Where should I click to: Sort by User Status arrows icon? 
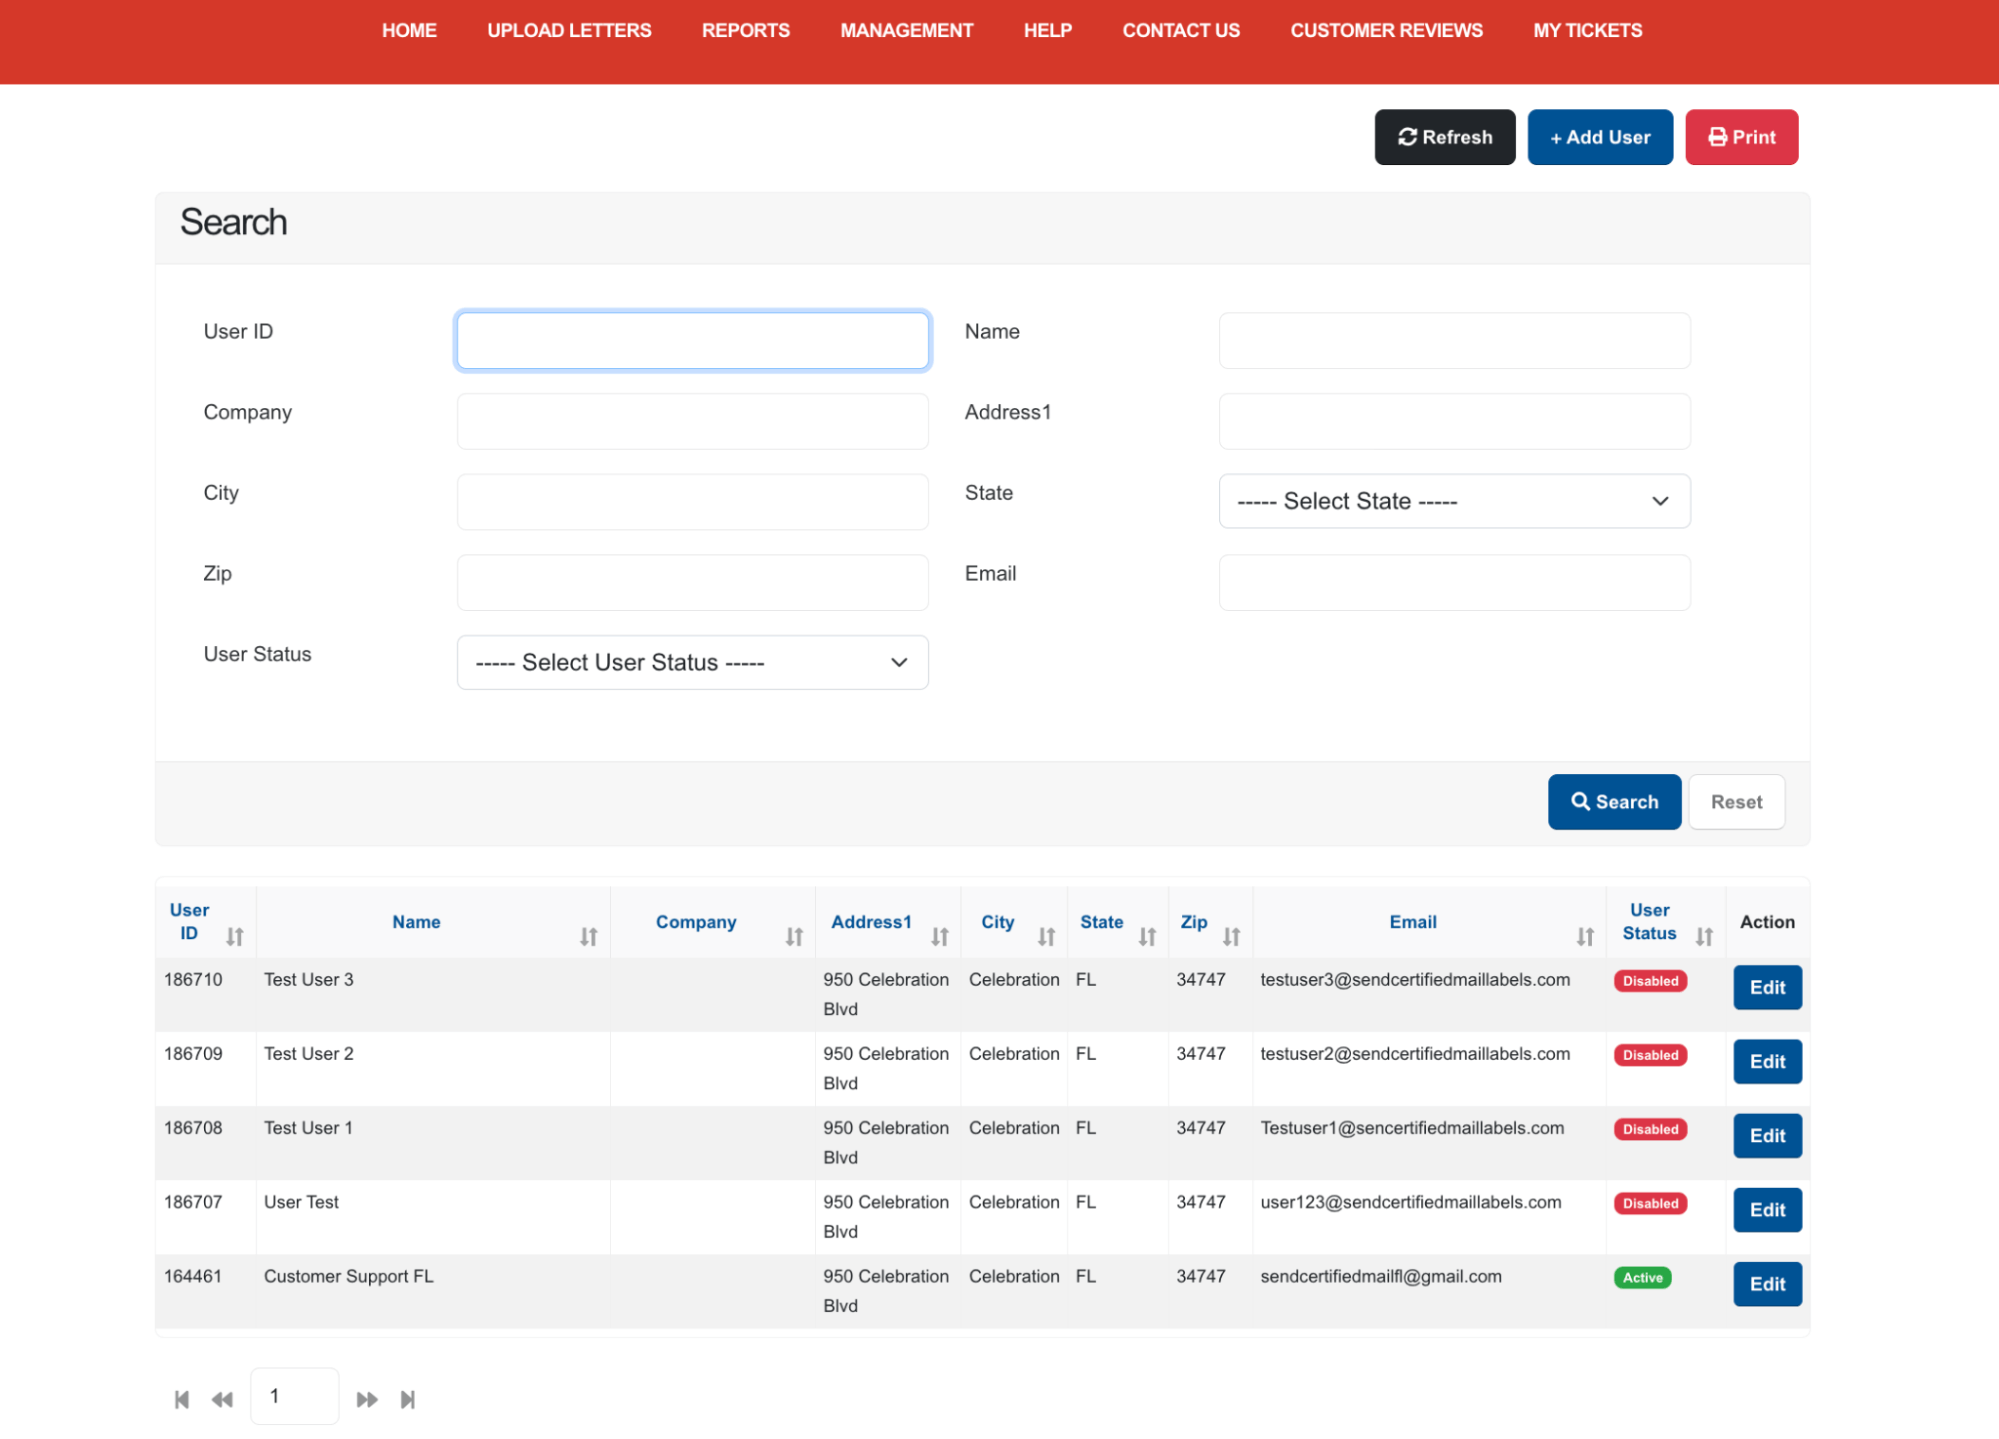pyautogui.click(x=1704, y=936)
